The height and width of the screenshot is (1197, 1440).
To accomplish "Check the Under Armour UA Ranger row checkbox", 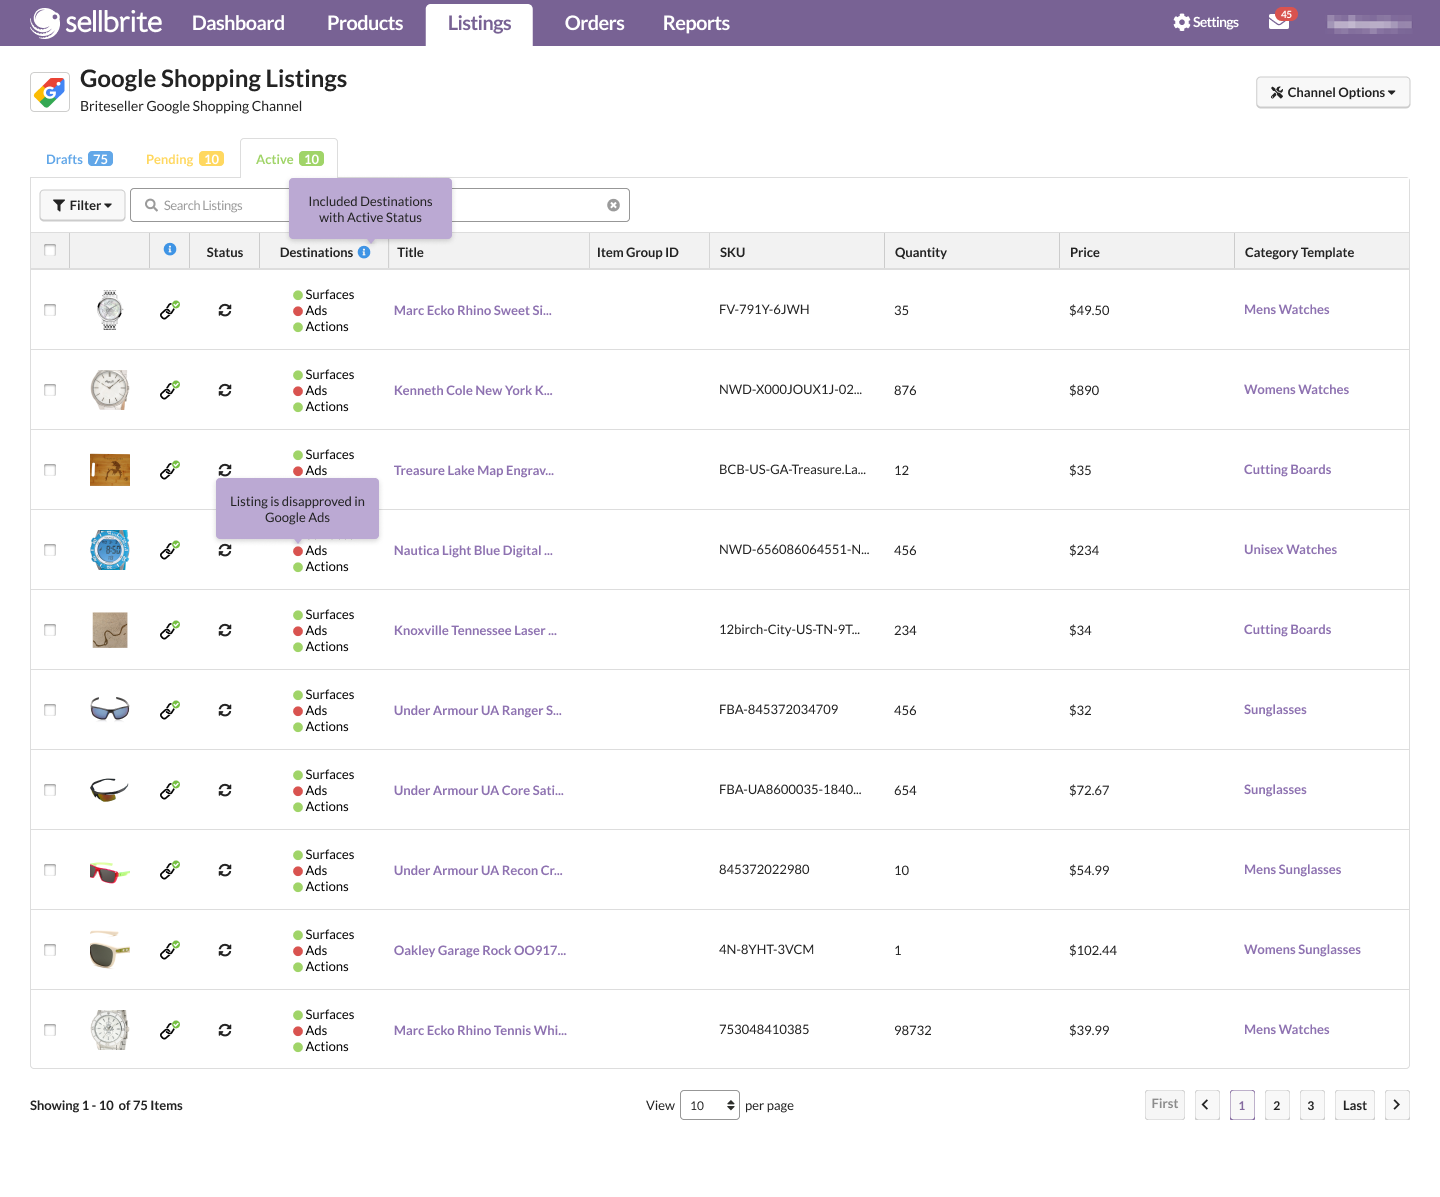I will [50, 710].
